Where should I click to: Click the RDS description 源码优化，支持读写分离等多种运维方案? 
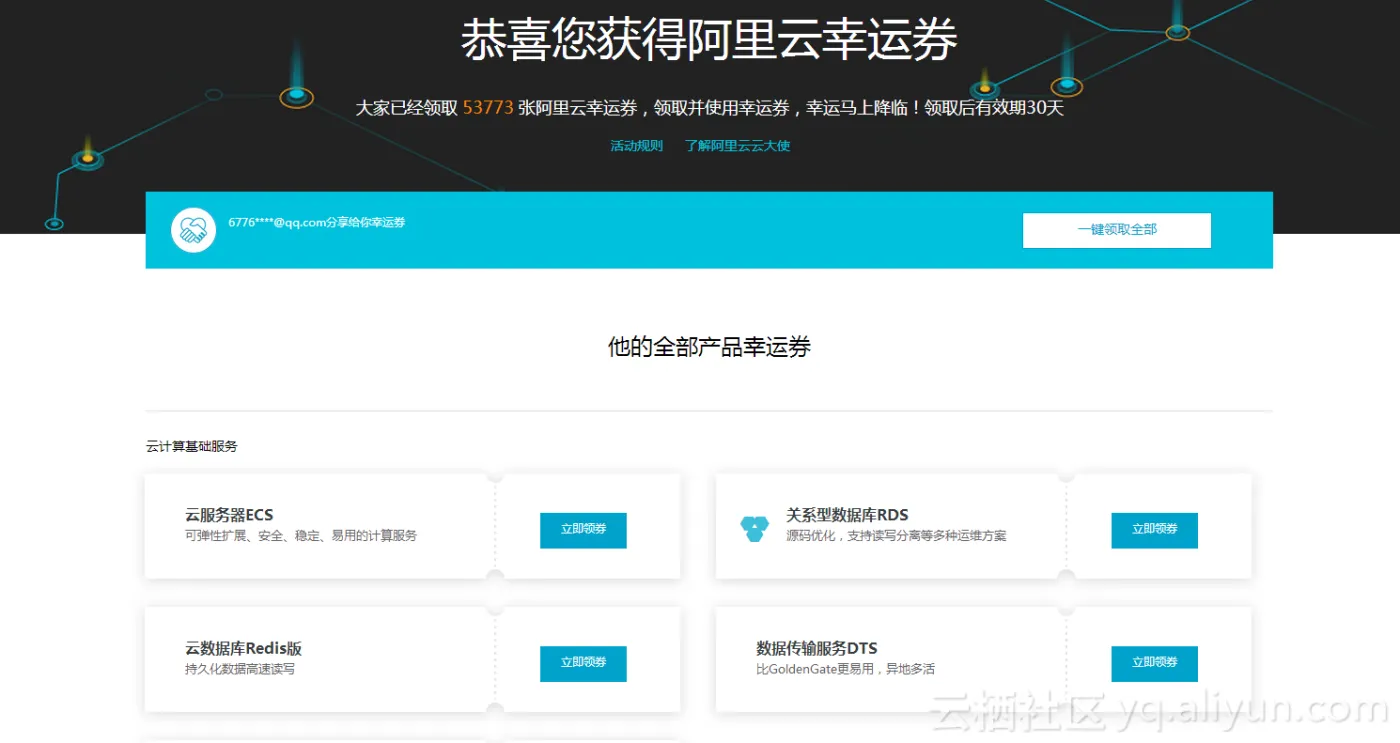point(896,536)
